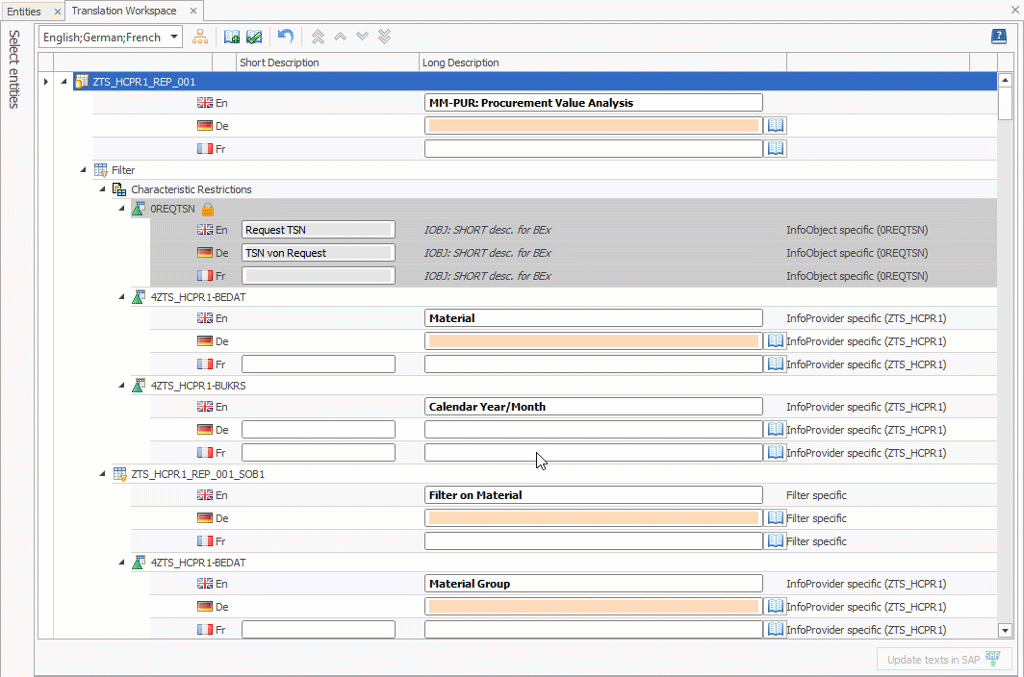Collapse 4ZTS_HCPR1-BEDAT under ZTS_HCPR1_REP_001_SOB1
Viewport: 1024px width, 677px height.
tap(121, 562)
